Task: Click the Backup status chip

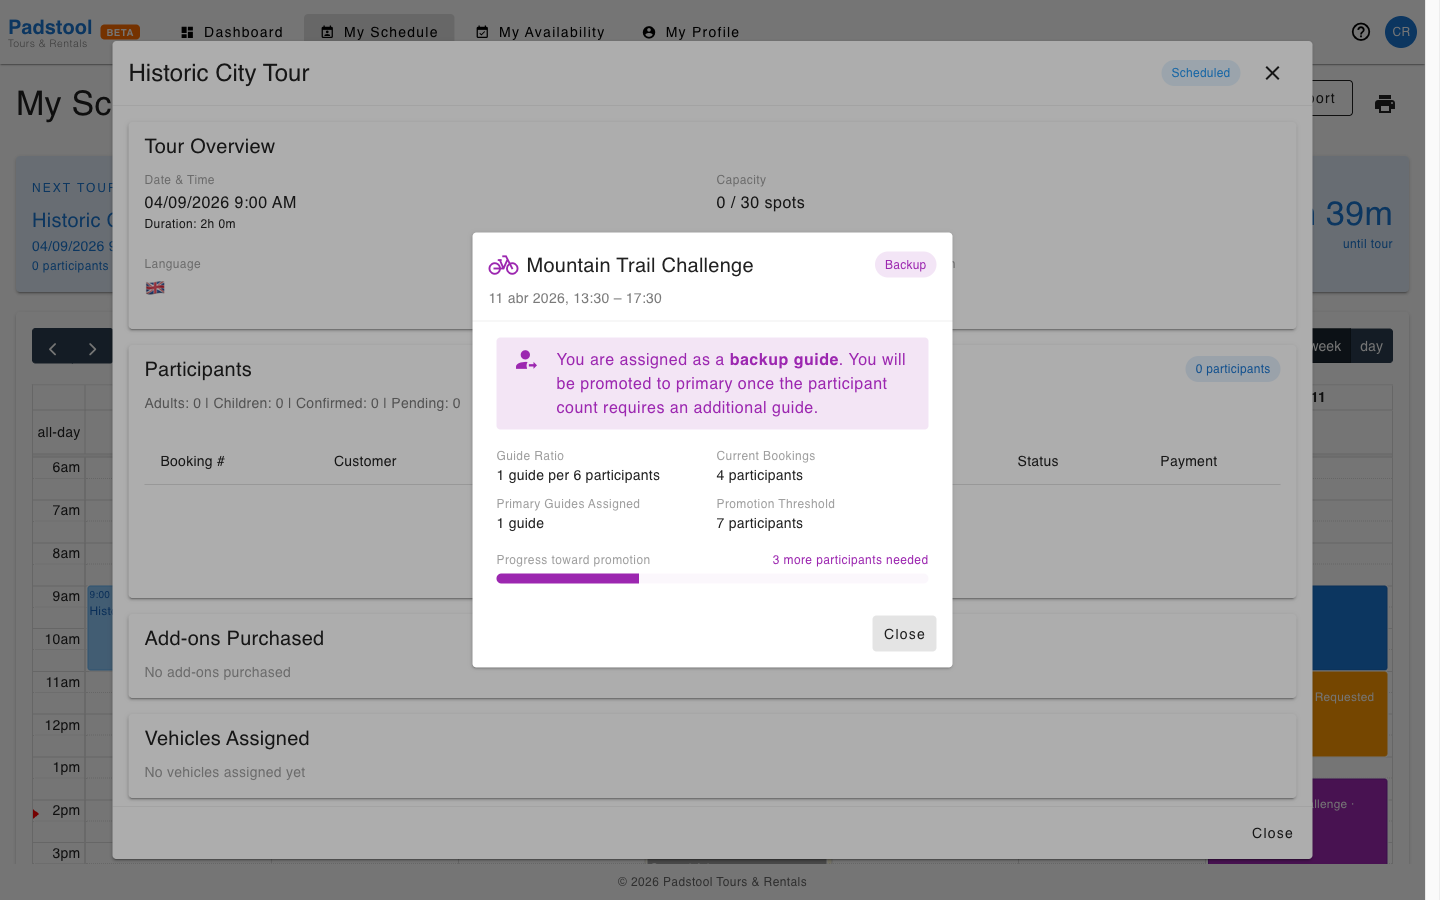Action: (x=905, y=265)
